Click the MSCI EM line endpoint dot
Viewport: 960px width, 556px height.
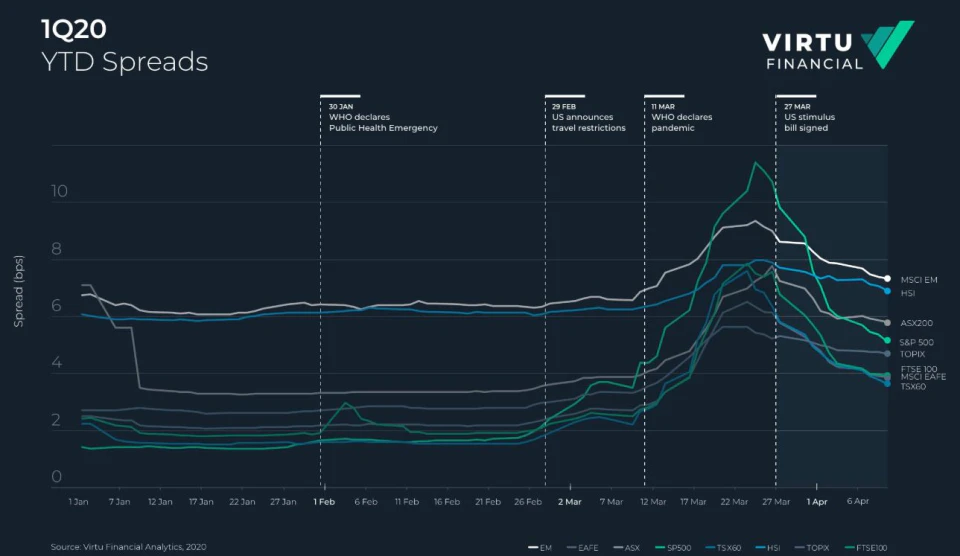tap(887, 279)
